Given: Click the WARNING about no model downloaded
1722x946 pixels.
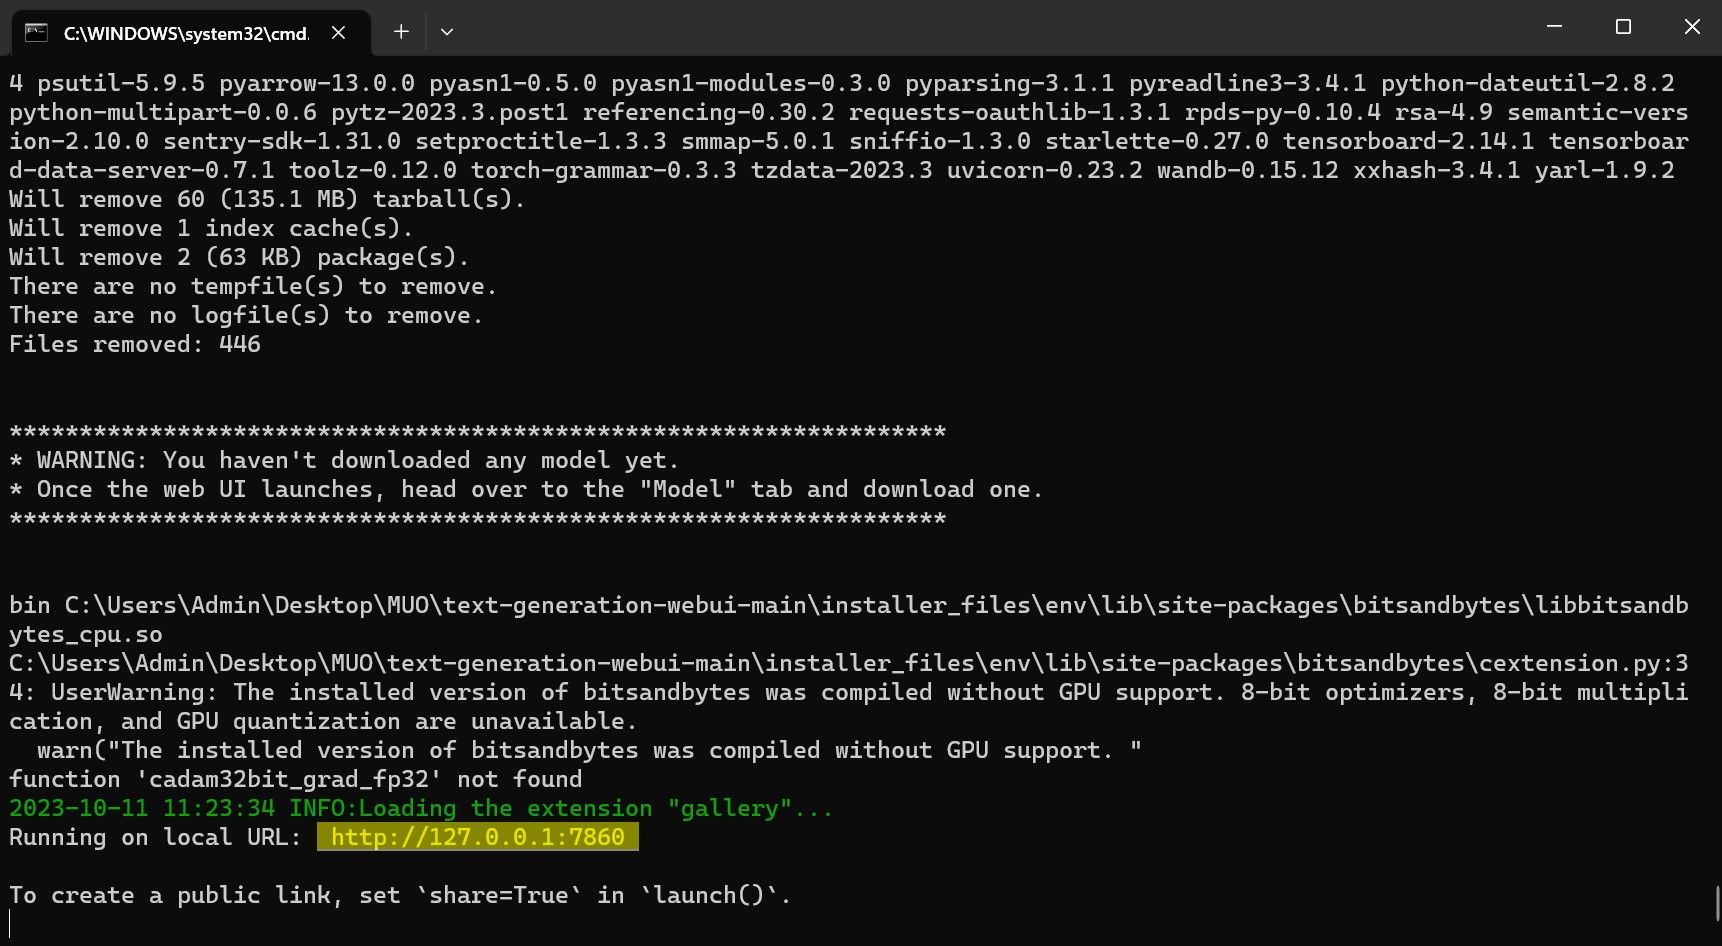Looking at the screenshot, I should [x=343, y=460].
